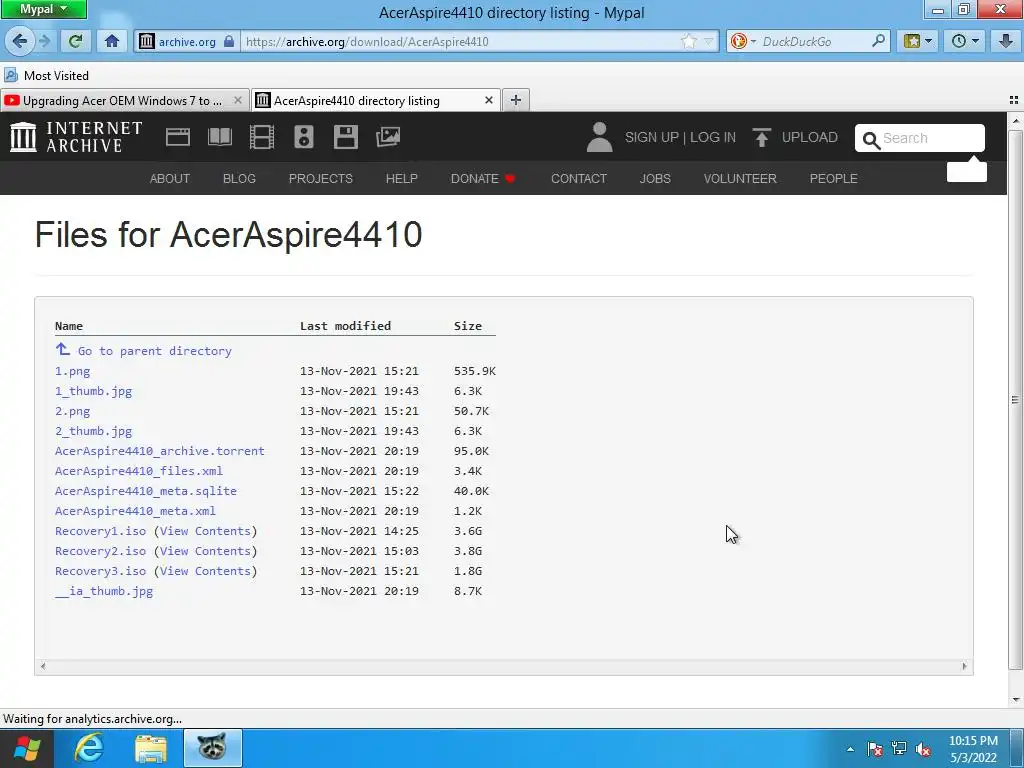Image resolution: width=1024 pixels, height=768 pixels.
Task: Open HELP in the navigation bar
Action: pyautogui.click(x=402, y=178)
